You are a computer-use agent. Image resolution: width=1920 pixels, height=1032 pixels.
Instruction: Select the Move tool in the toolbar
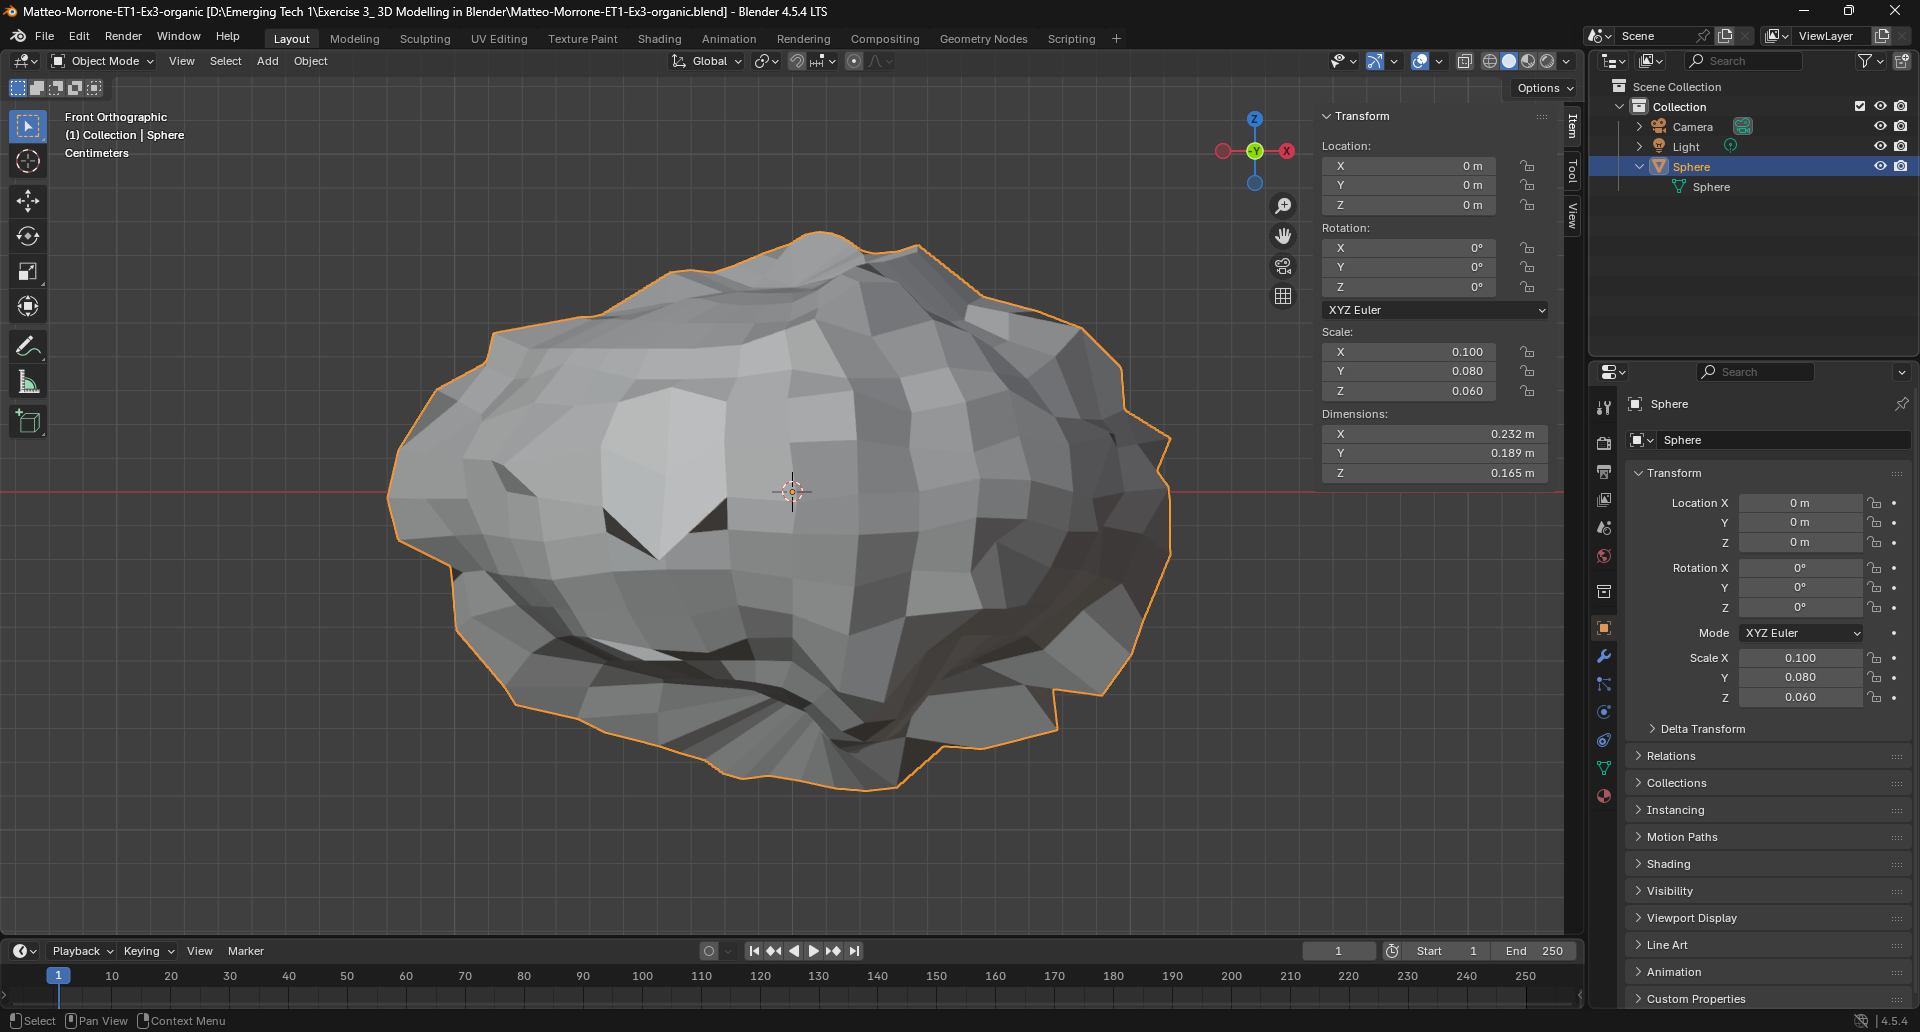click(x=28, y=201)
